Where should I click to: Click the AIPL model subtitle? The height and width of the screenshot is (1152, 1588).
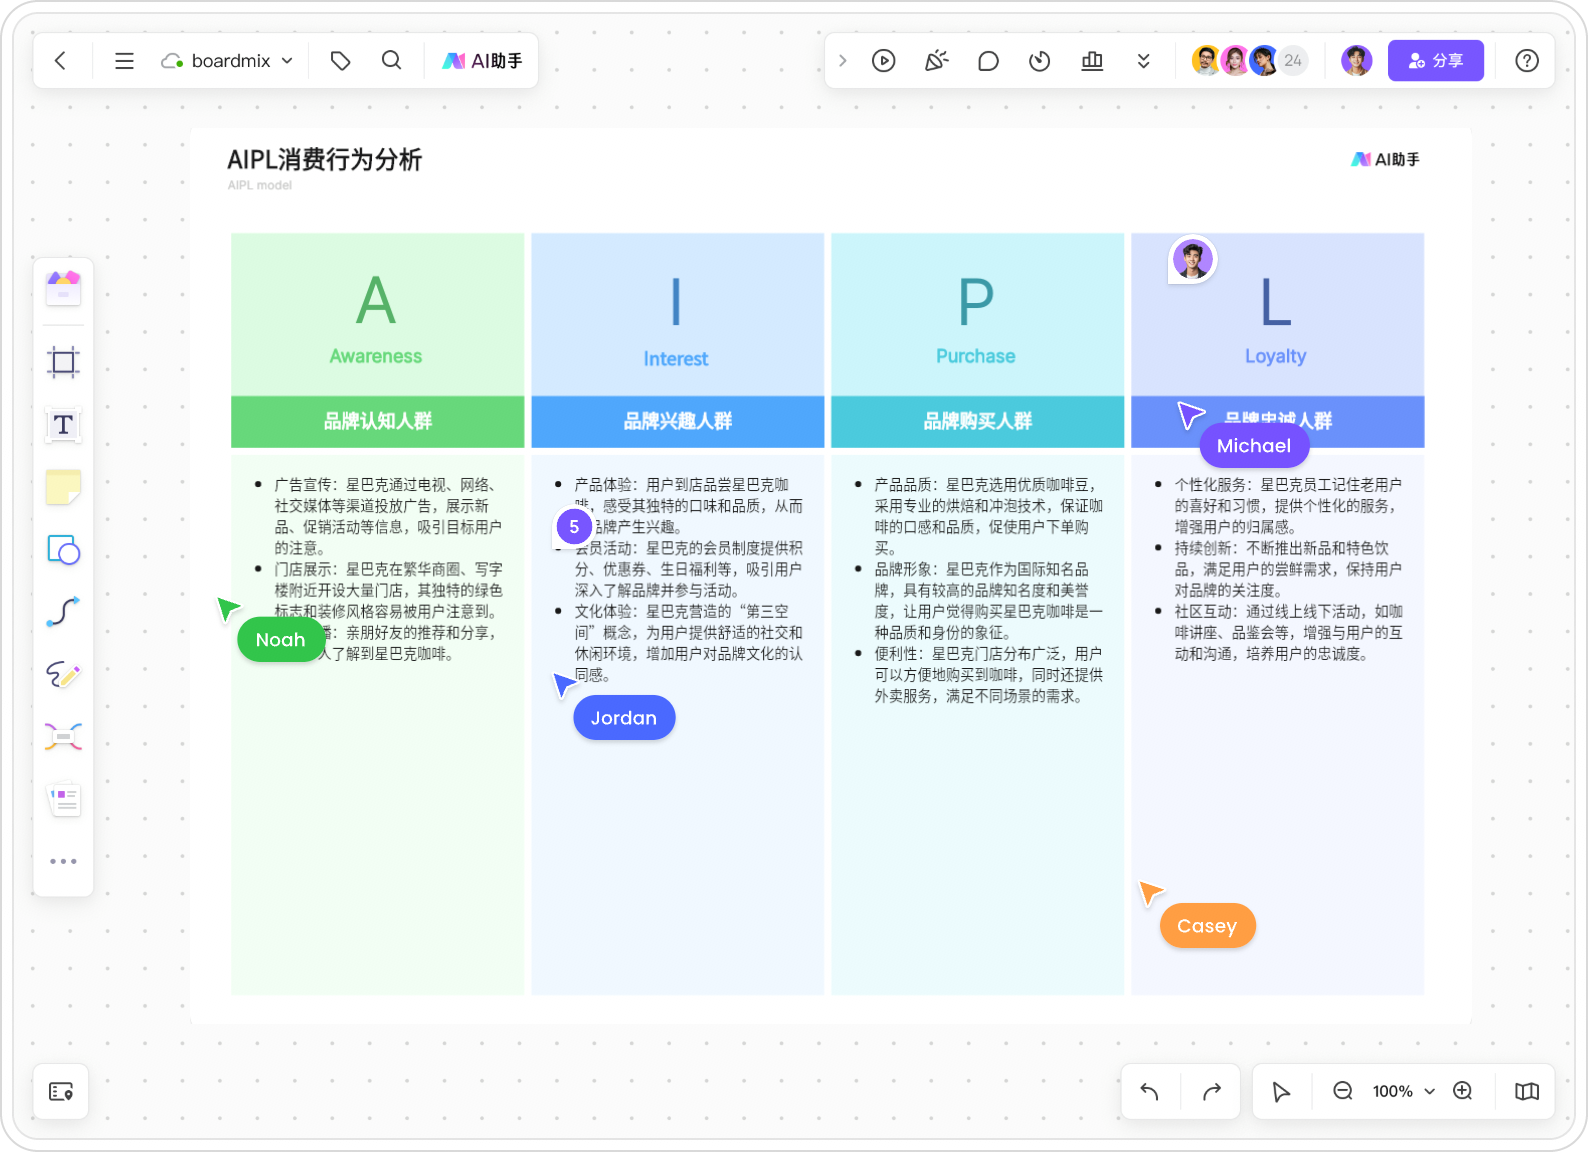(259, 185)
